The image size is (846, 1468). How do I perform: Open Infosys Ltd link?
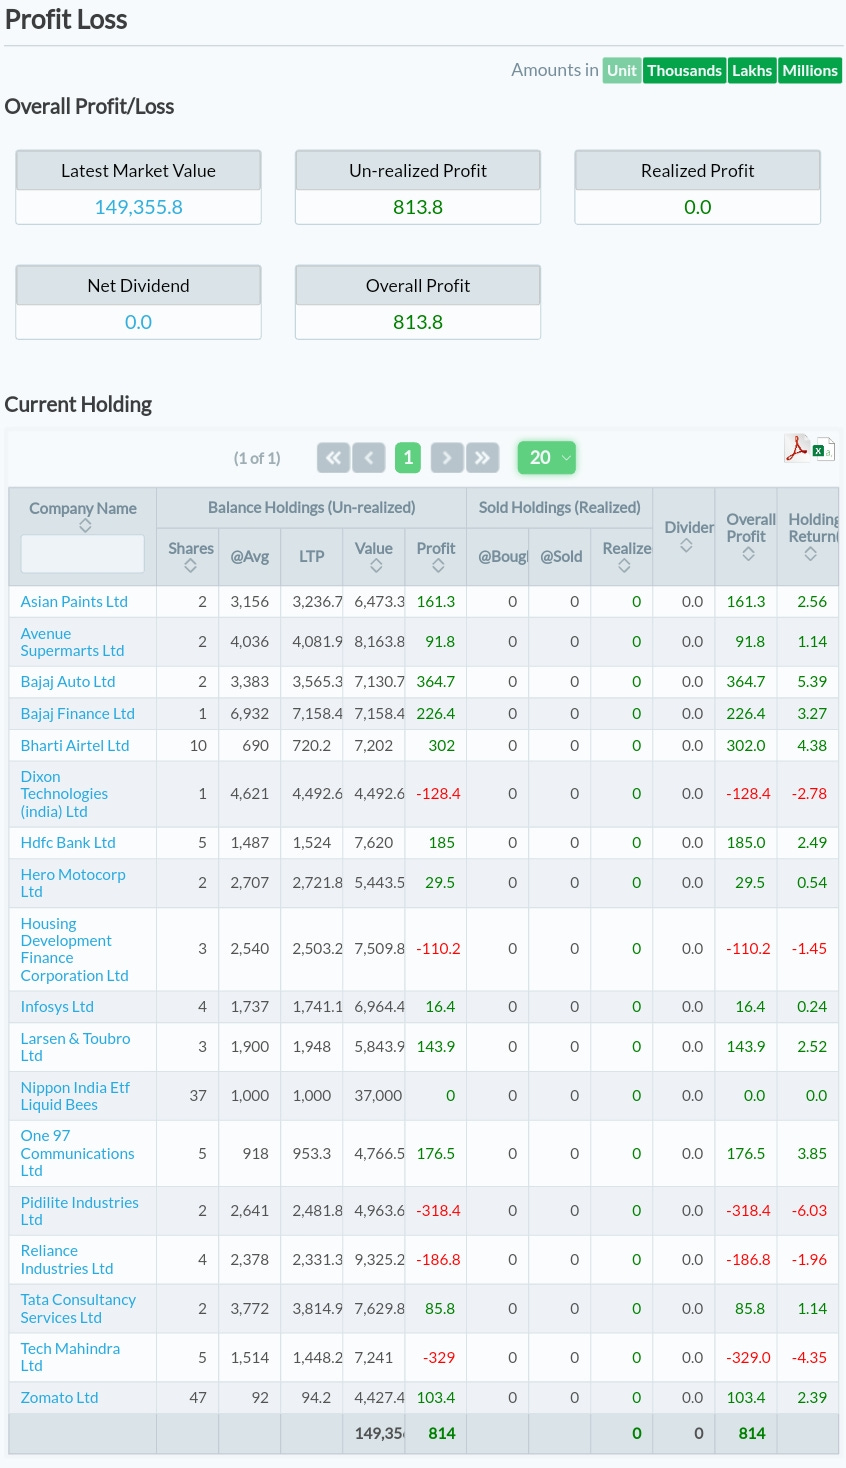57,1006
